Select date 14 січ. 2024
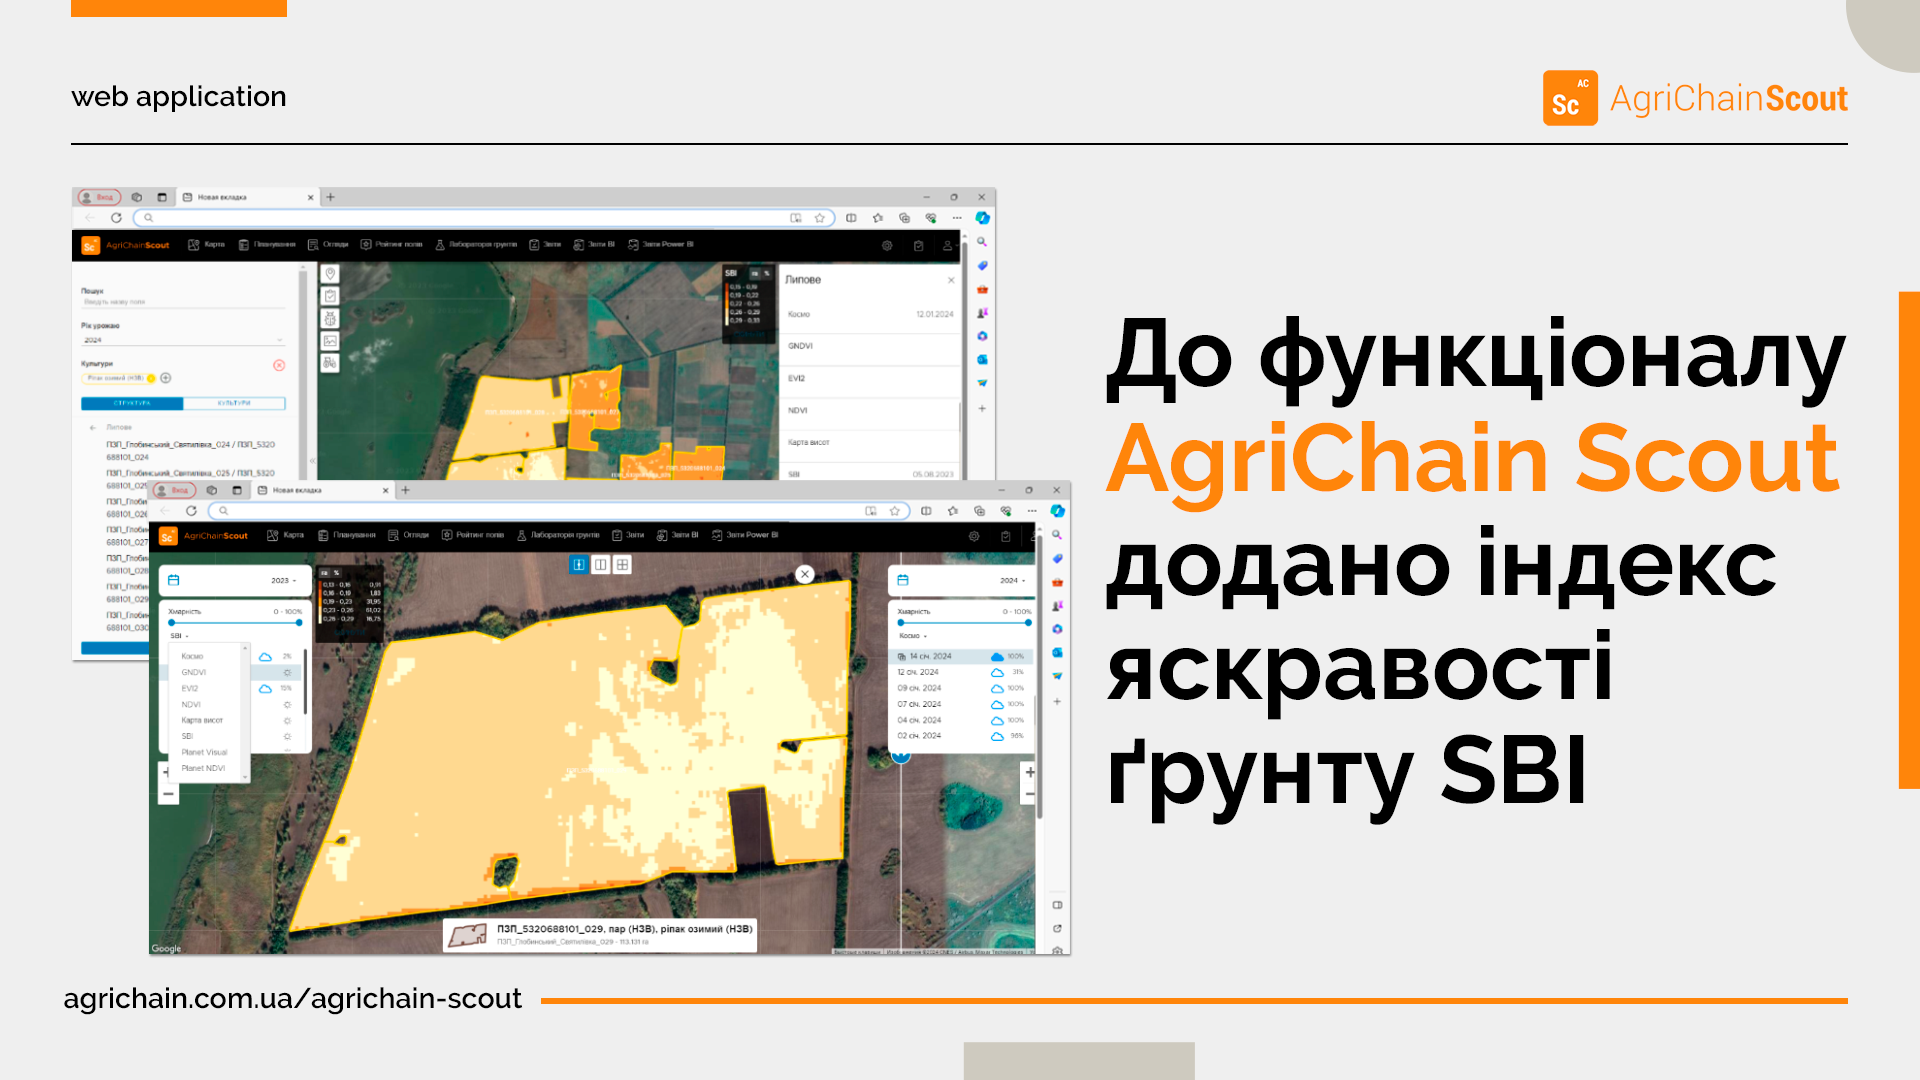 coord(960,656)
